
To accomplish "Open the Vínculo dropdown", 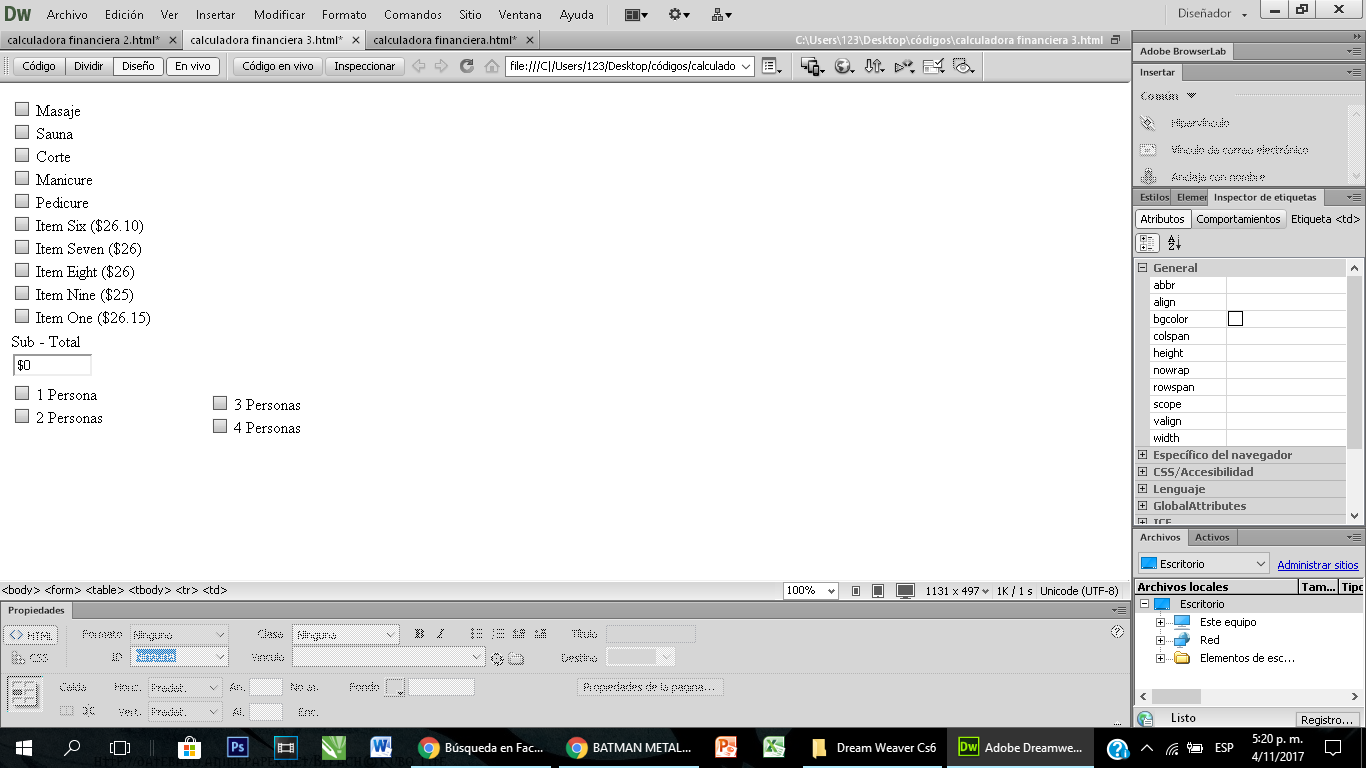I will click(x=389, y=657).
